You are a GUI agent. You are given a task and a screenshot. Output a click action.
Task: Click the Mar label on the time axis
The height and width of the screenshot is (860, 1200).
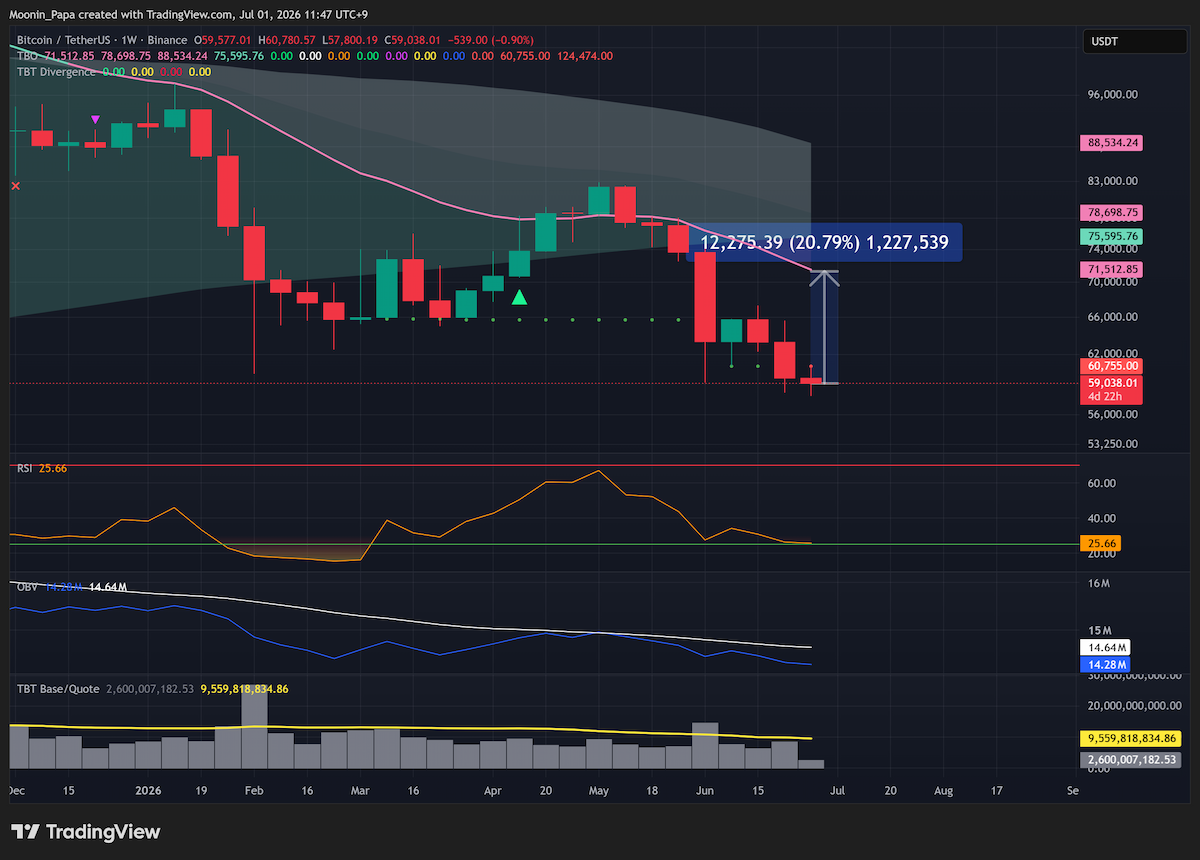[360, 790]
